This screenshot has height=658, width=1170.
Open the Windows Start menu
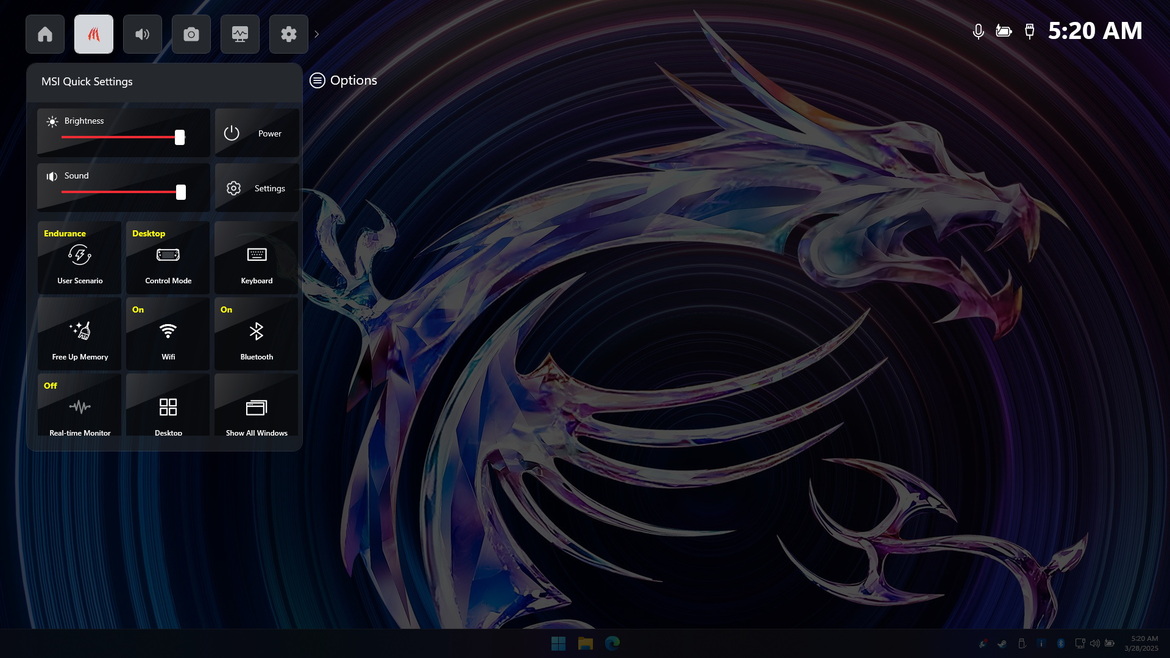coord(558,643)
